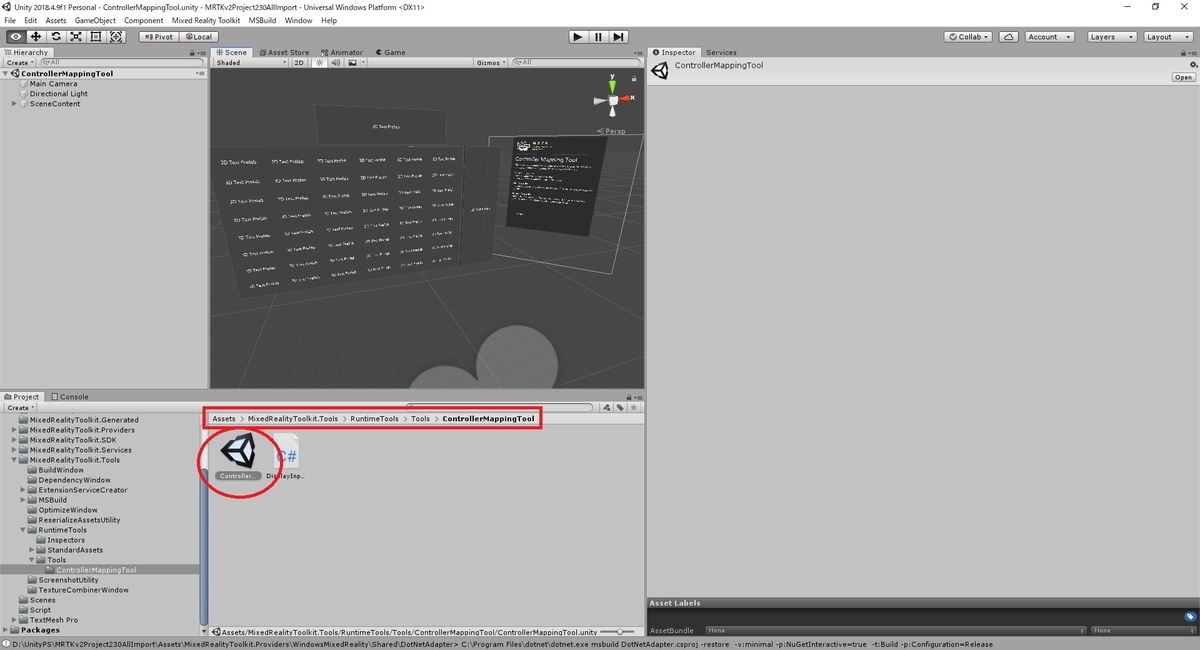Select Main Camera in Hierarchy
This screenshot has height=650, width=1200.
click(x=53, y=83)
